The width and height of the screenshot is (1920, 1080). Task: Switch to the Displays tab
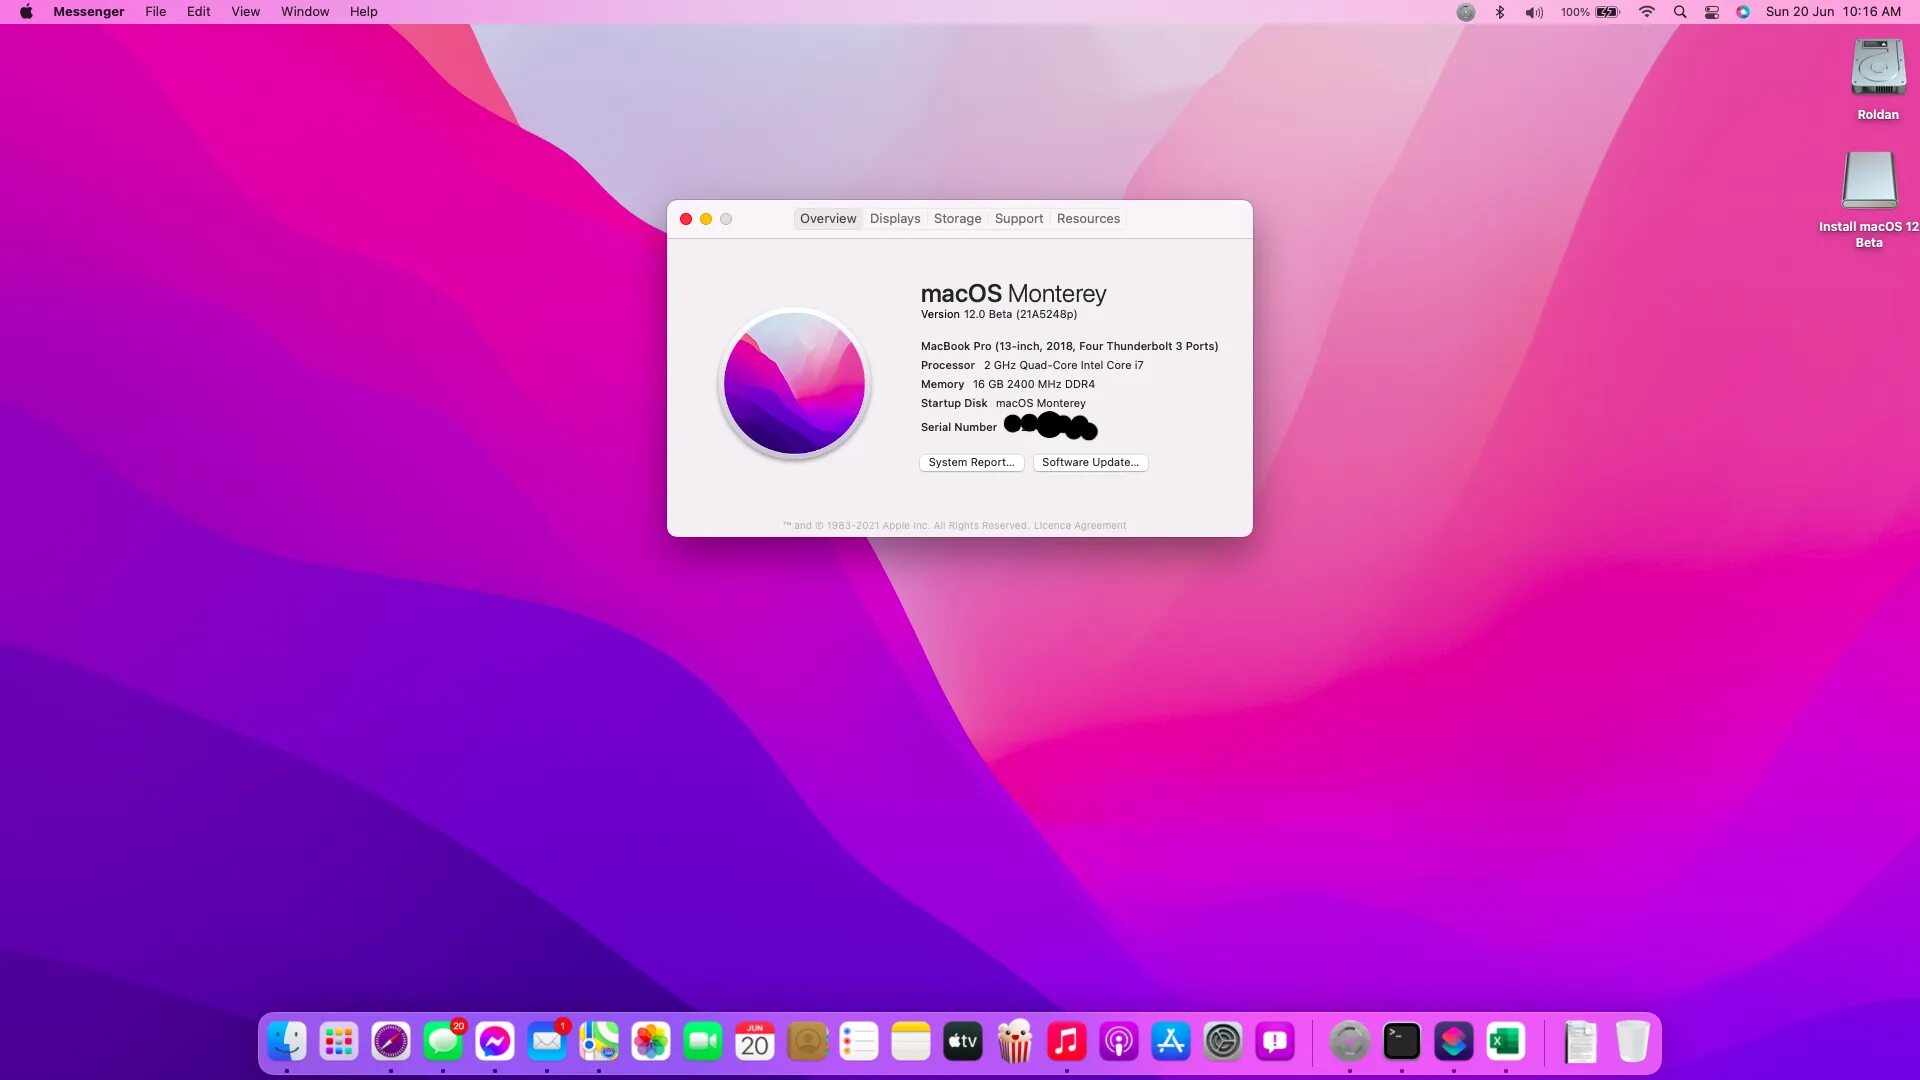click(894, 218)
